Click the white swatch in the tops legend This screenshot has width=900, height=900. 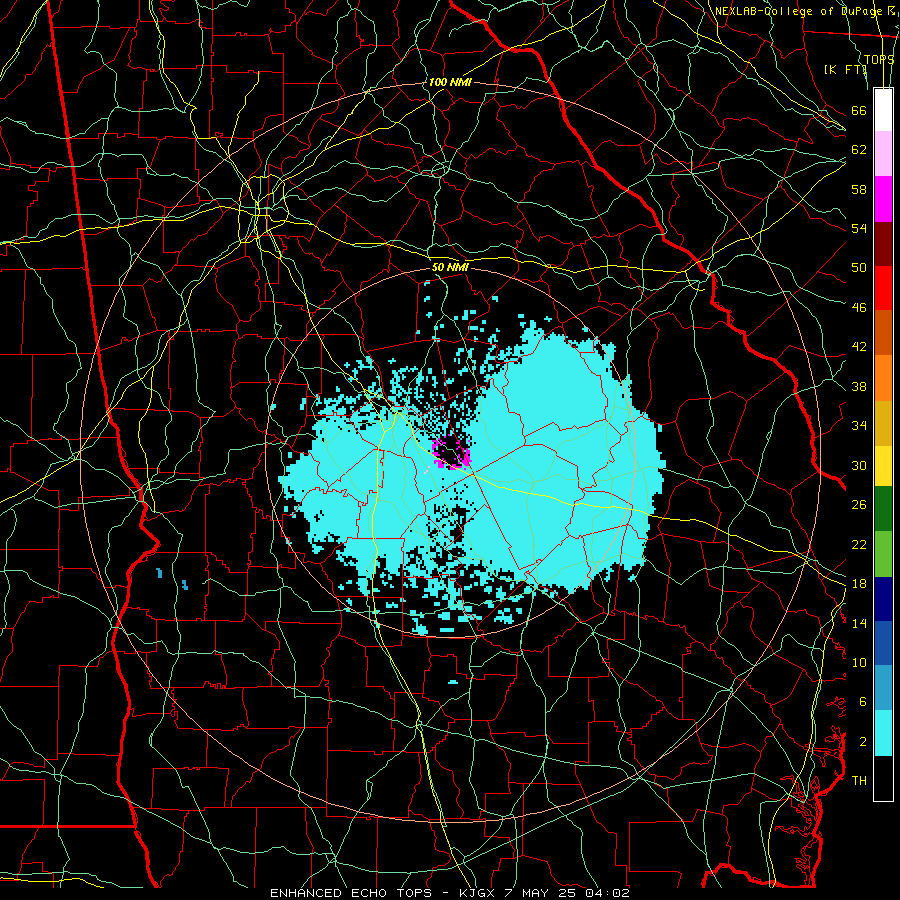tap(883, 110)
